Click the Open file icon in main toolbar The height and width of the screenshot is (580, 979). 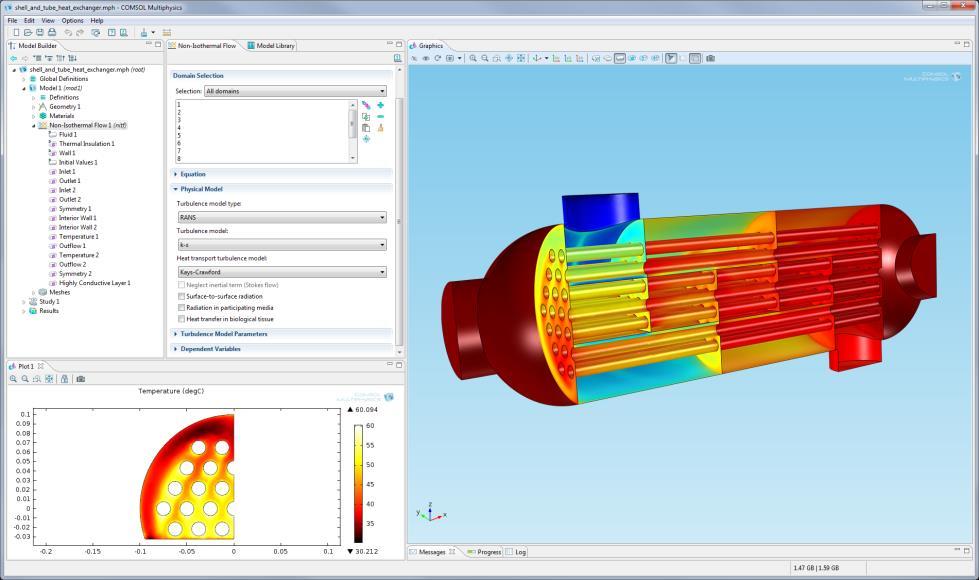[x=28, y=32]
